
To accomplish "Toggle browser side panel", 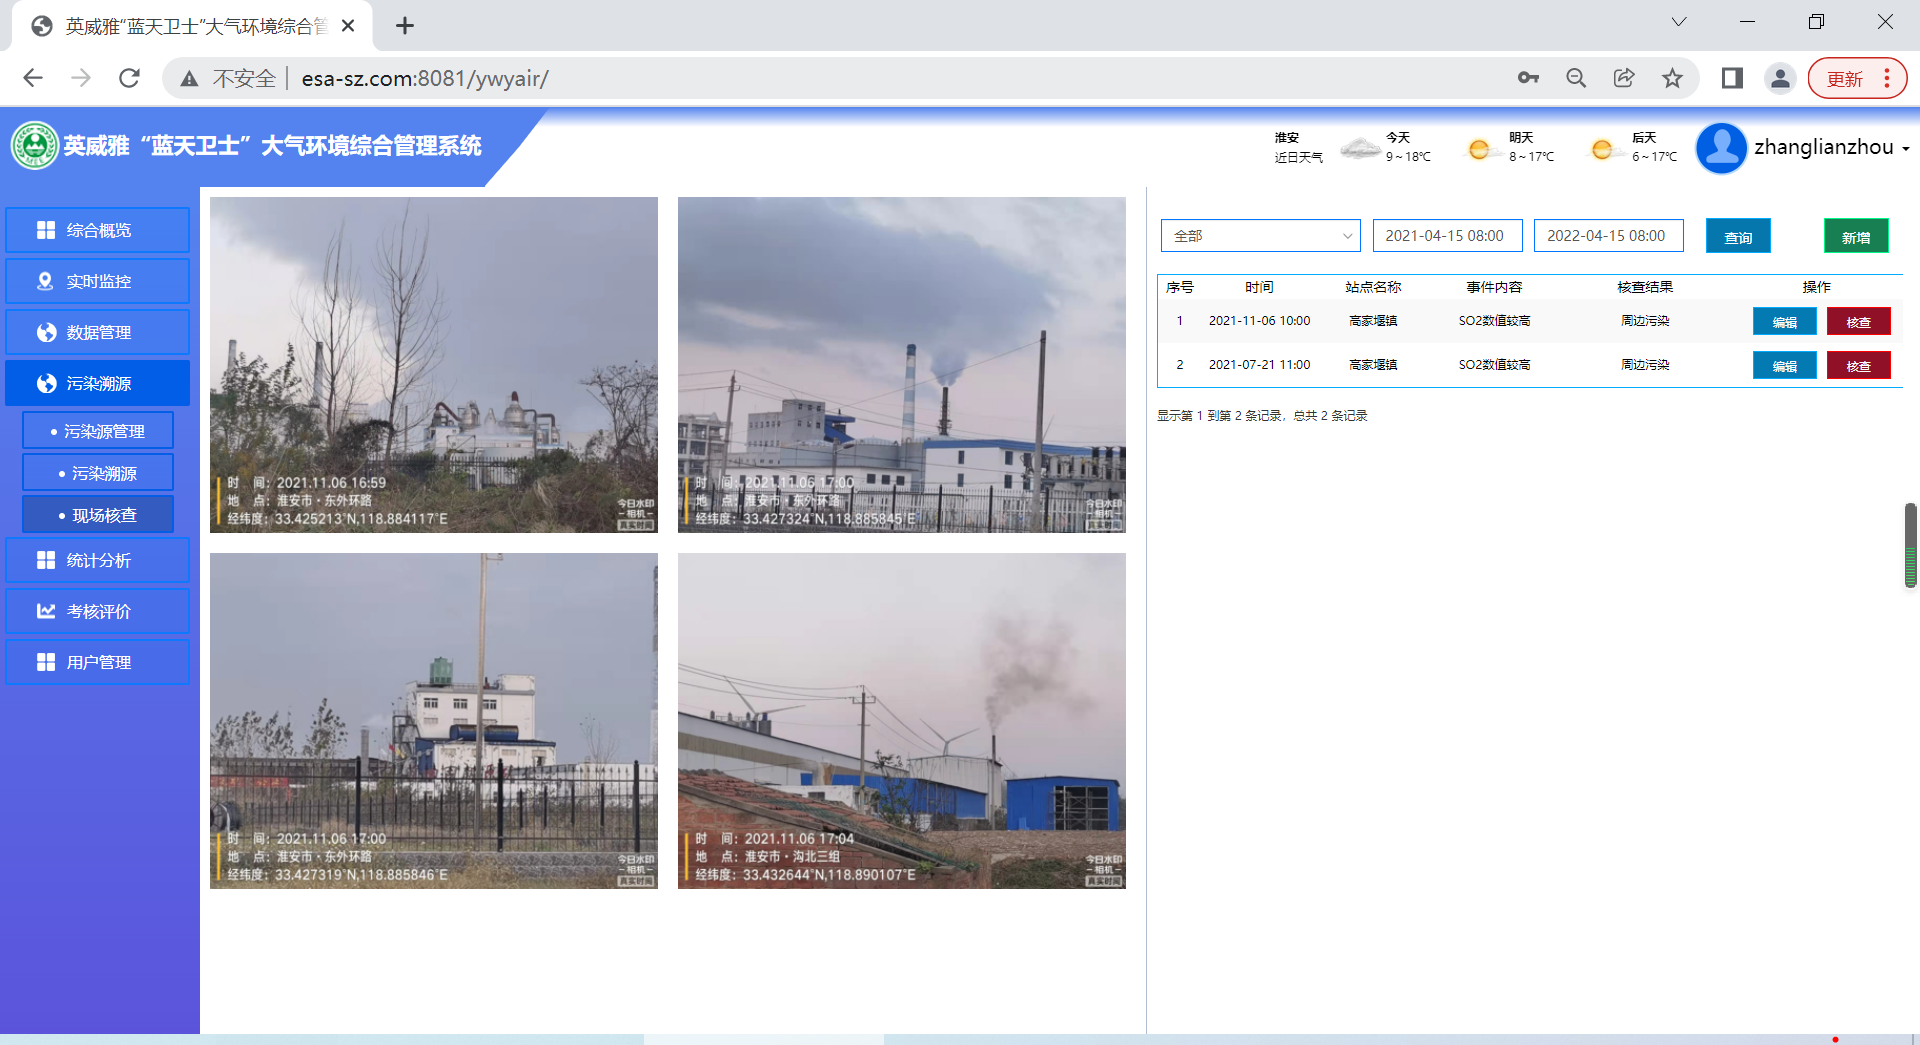I will pyautogui.click(x=1732, y=78).
